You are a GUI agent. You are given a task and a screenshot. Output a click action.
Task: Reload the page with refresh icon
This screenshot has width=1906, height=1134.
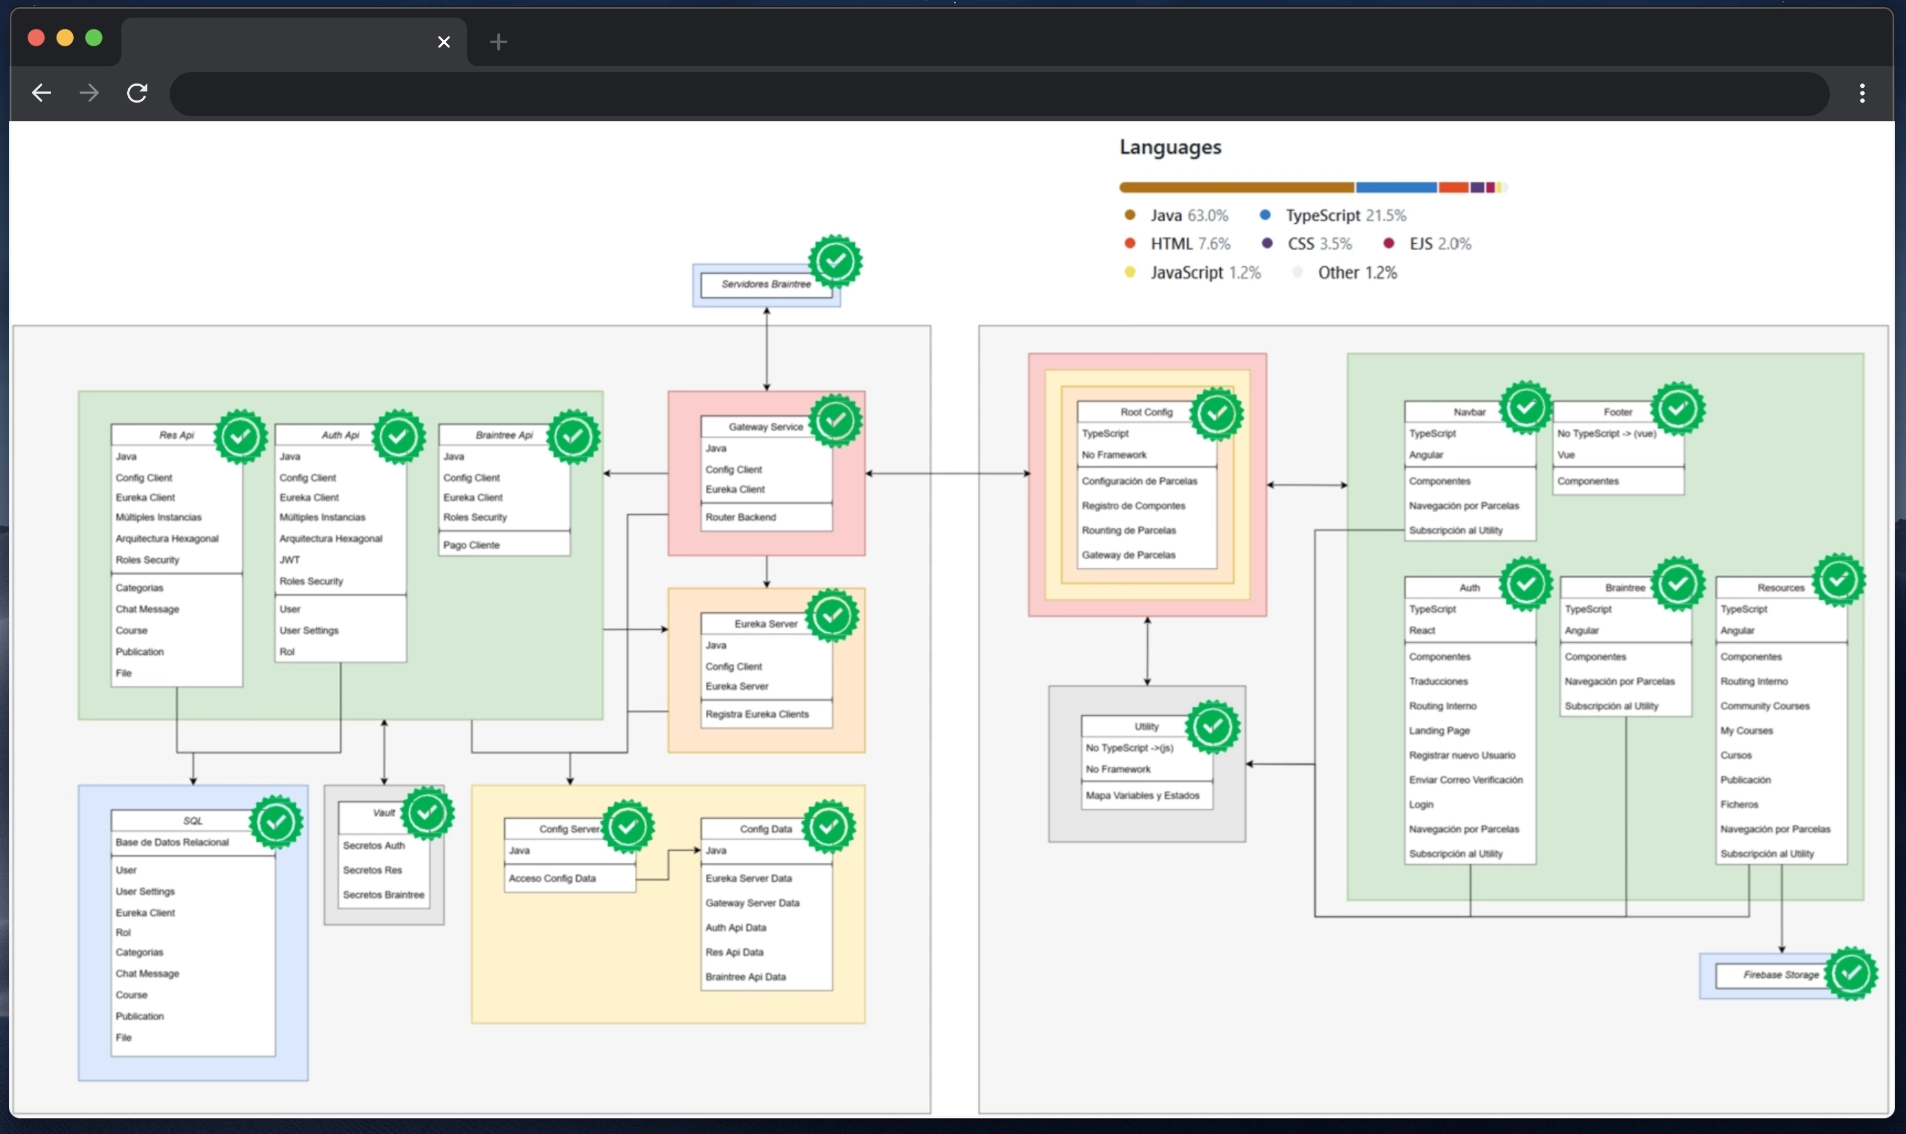(137, 93)
